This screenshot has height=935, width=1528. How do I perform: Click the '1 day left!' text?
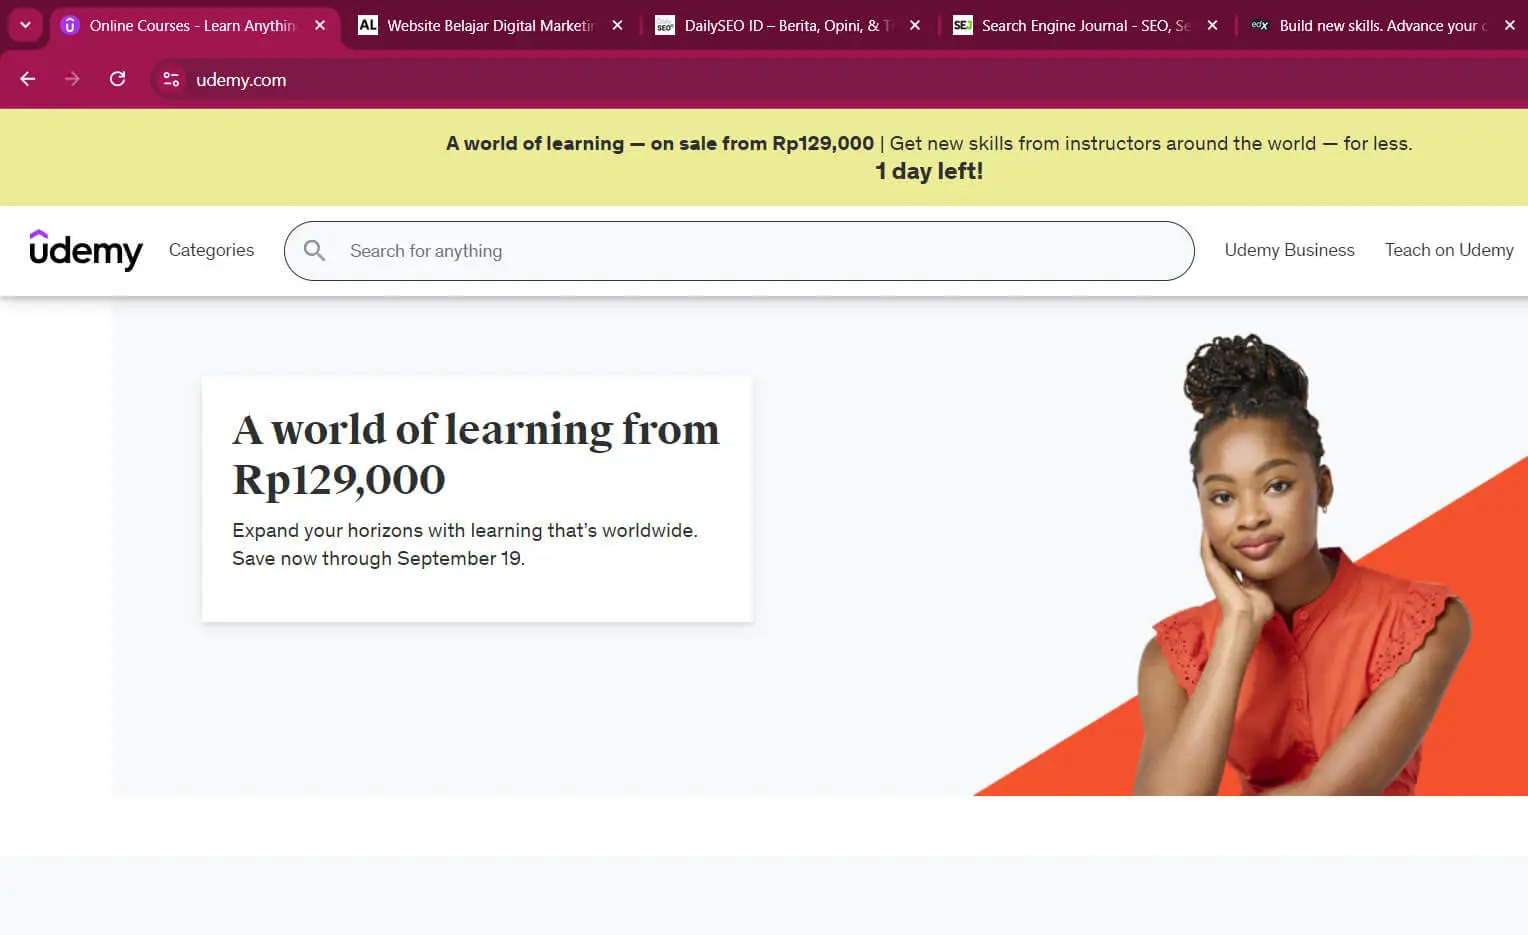[x=929, y=171]
